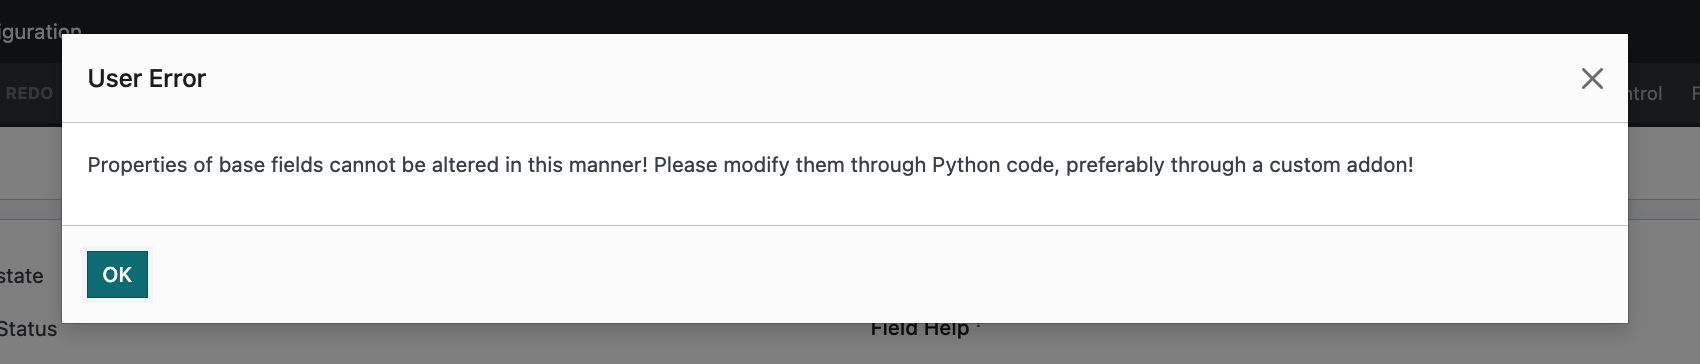Screen dimensions: 1700x364
Task: Click the words 'Python code' in the message
Action: click(994, 165)
